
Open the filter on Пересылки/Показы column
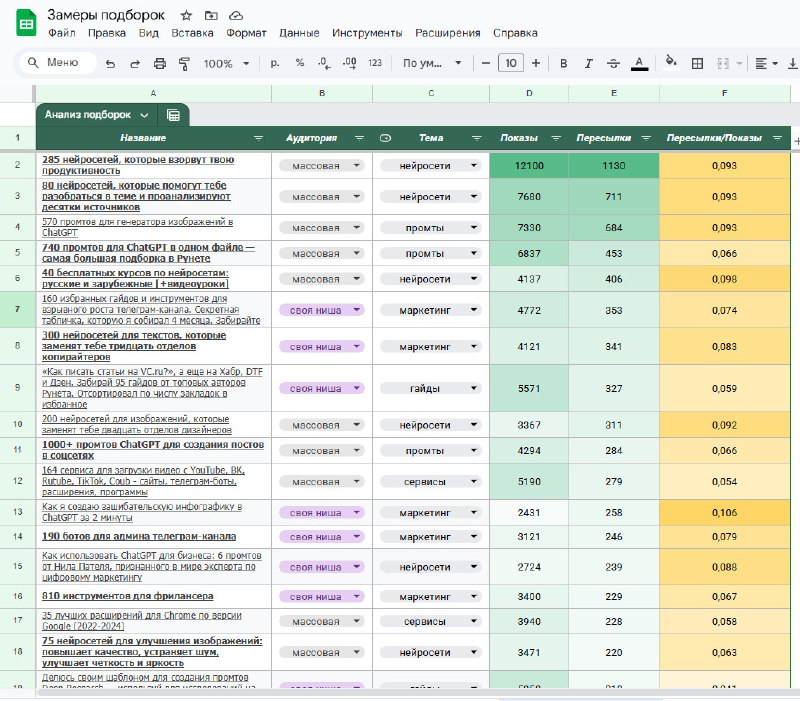tap(778, 138)
